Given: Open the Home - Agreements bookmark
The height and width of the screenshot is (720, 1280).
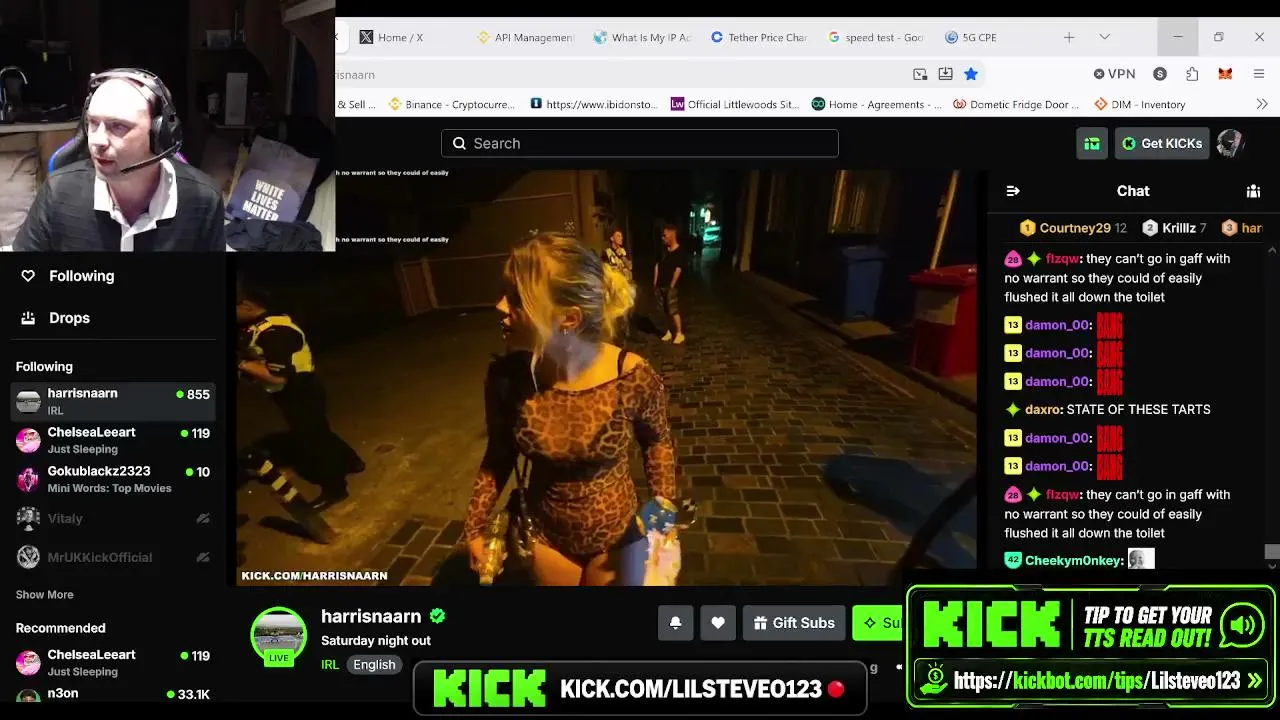Looking at the screenshot, I should pyautogui.click(x=877, y=104).
